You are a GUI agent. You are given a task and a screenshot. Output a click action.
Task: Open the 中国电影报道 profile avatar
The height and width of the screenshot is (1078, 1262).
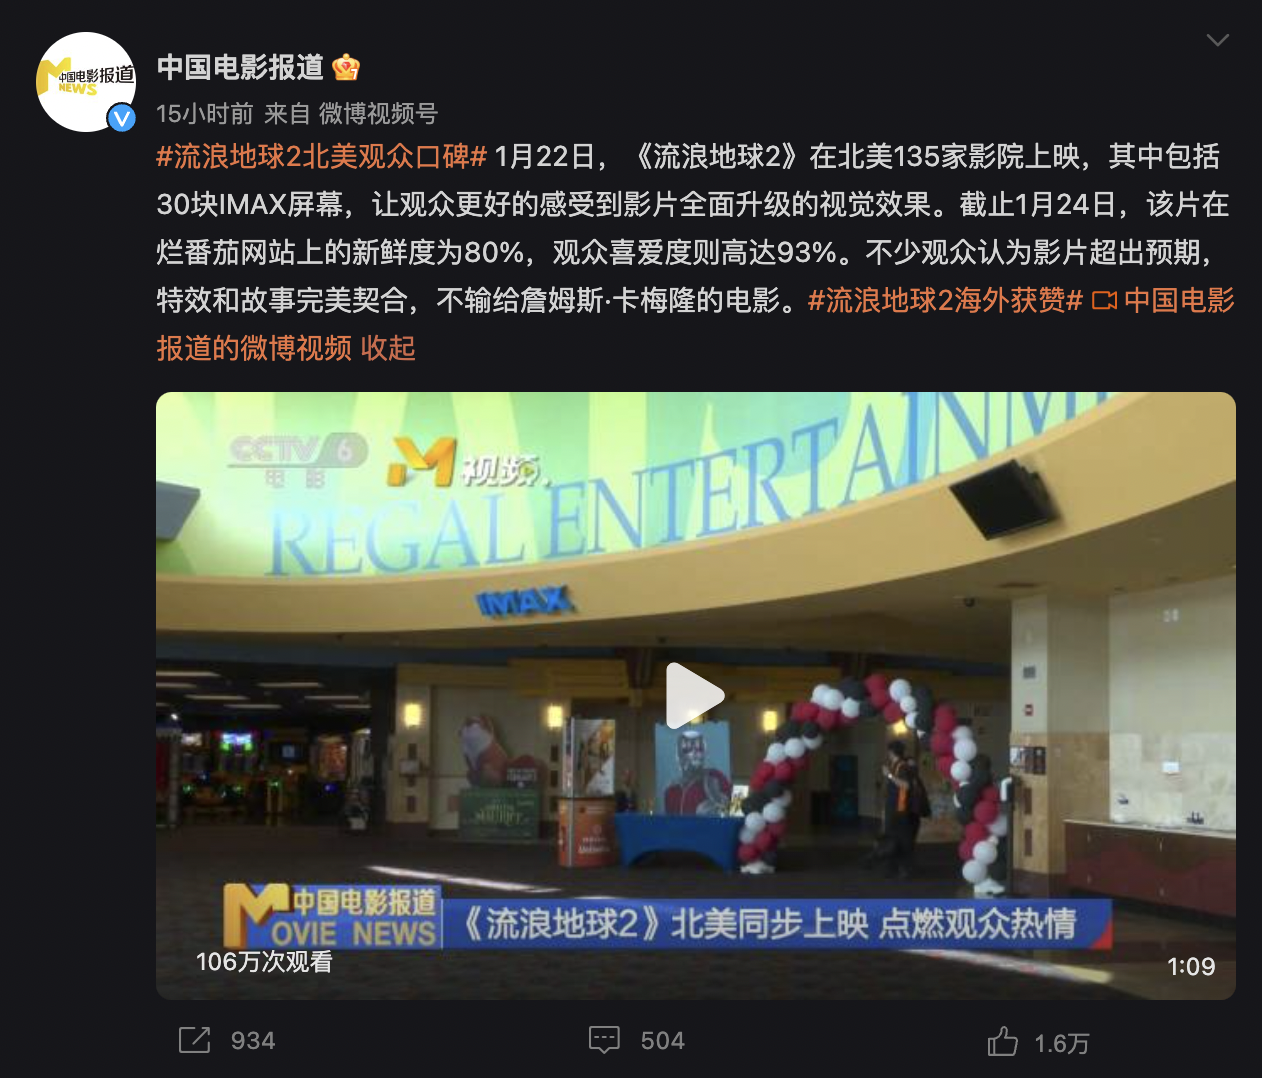(x=86, y=82)
